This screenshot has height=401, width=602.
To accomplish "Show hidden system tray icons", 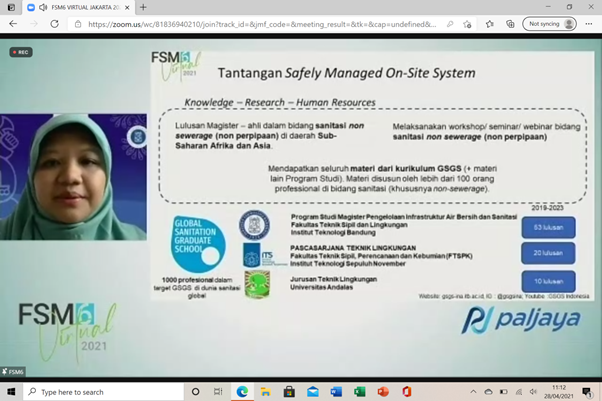I will pos(473,392).
